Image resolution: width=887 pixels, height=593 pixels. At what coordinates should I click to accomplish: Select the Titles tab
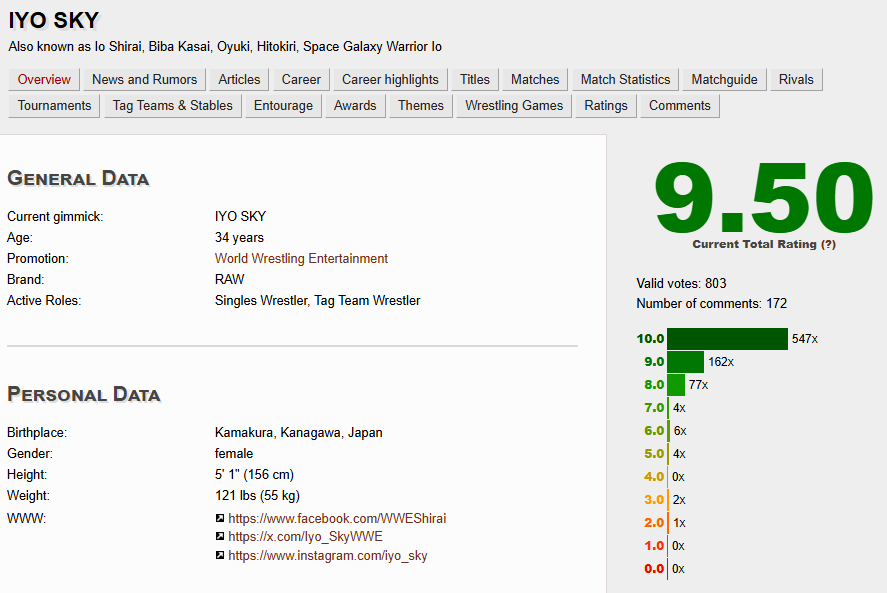475,79
